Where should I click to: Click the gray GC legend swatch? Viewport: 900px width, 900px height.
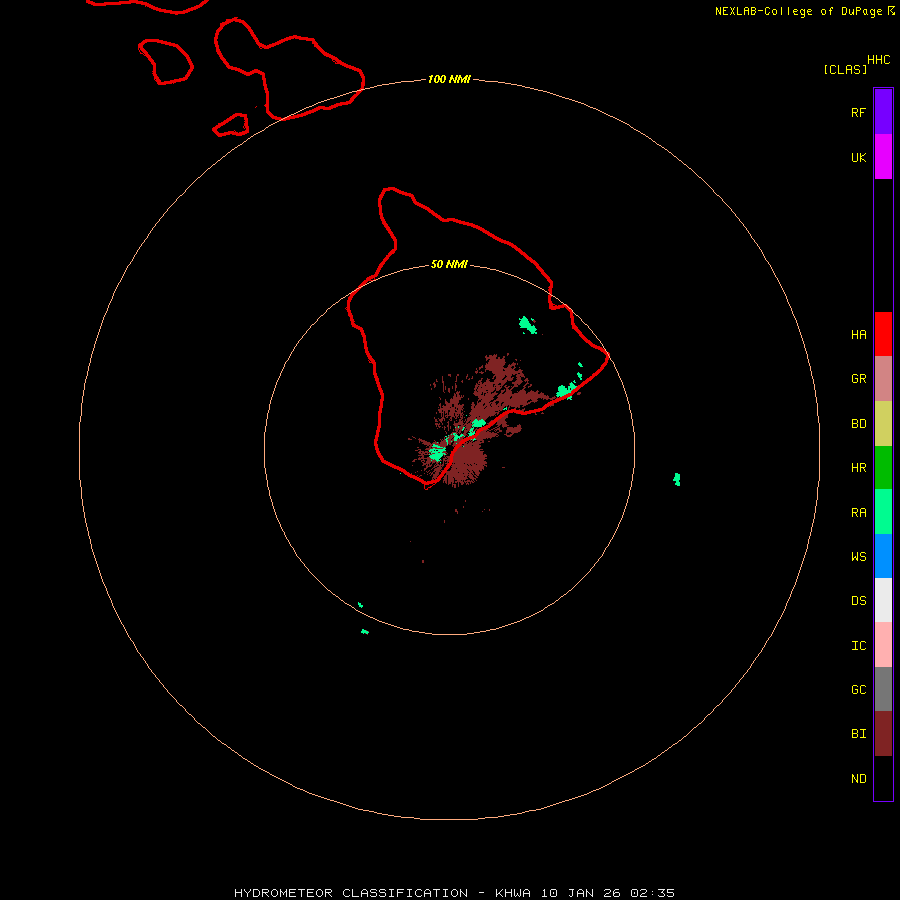883,689
